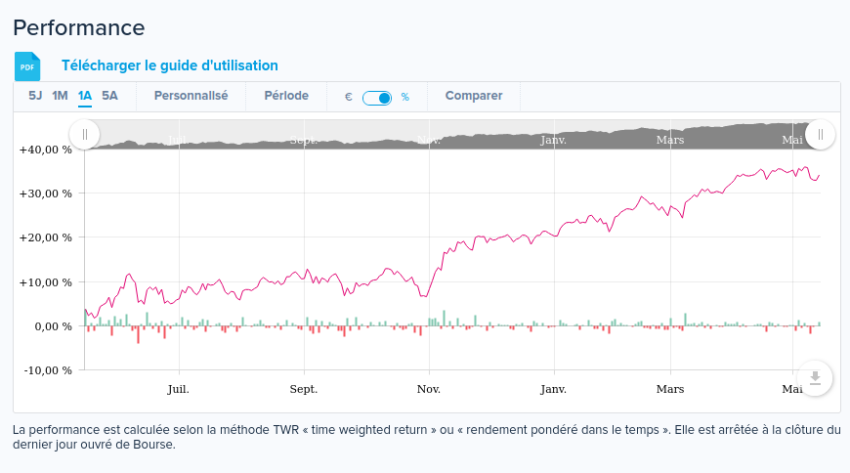Click the % symbol beside the switch
This screenshot has height=473, width=850.
(405, 97)
